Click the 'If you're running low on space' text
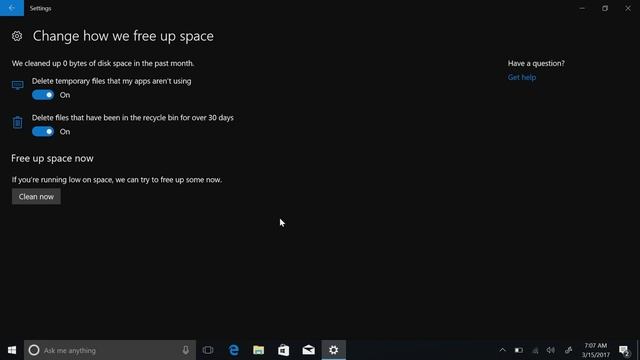 (117, 180)
